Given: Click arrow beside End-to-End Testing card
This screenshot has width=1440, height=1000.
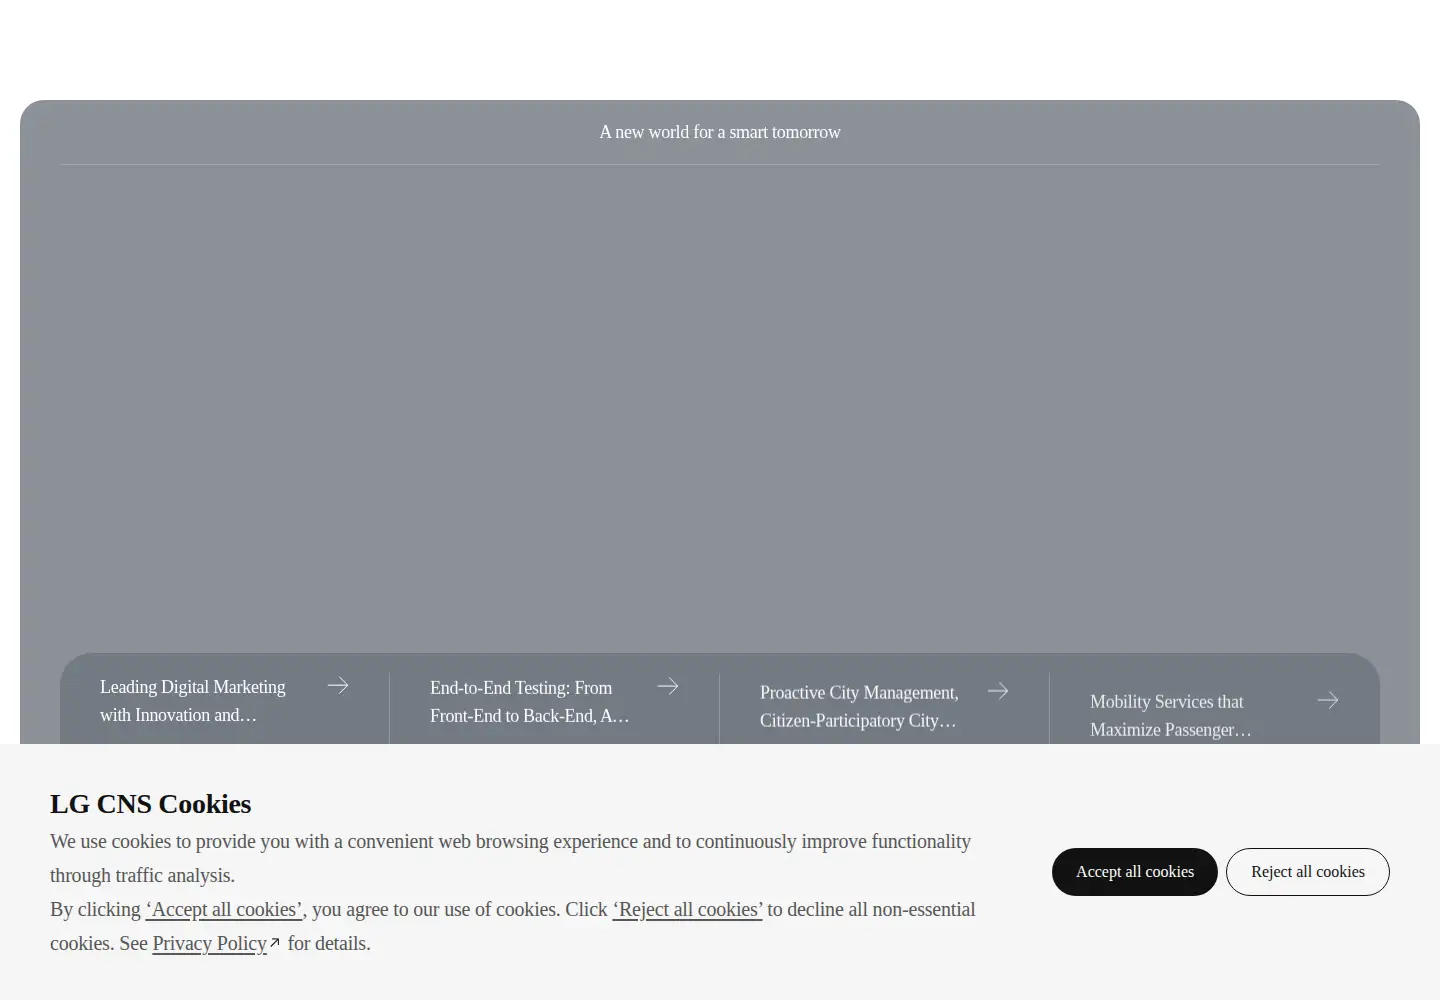Looking at the screenshot, I should coord(668,686).
